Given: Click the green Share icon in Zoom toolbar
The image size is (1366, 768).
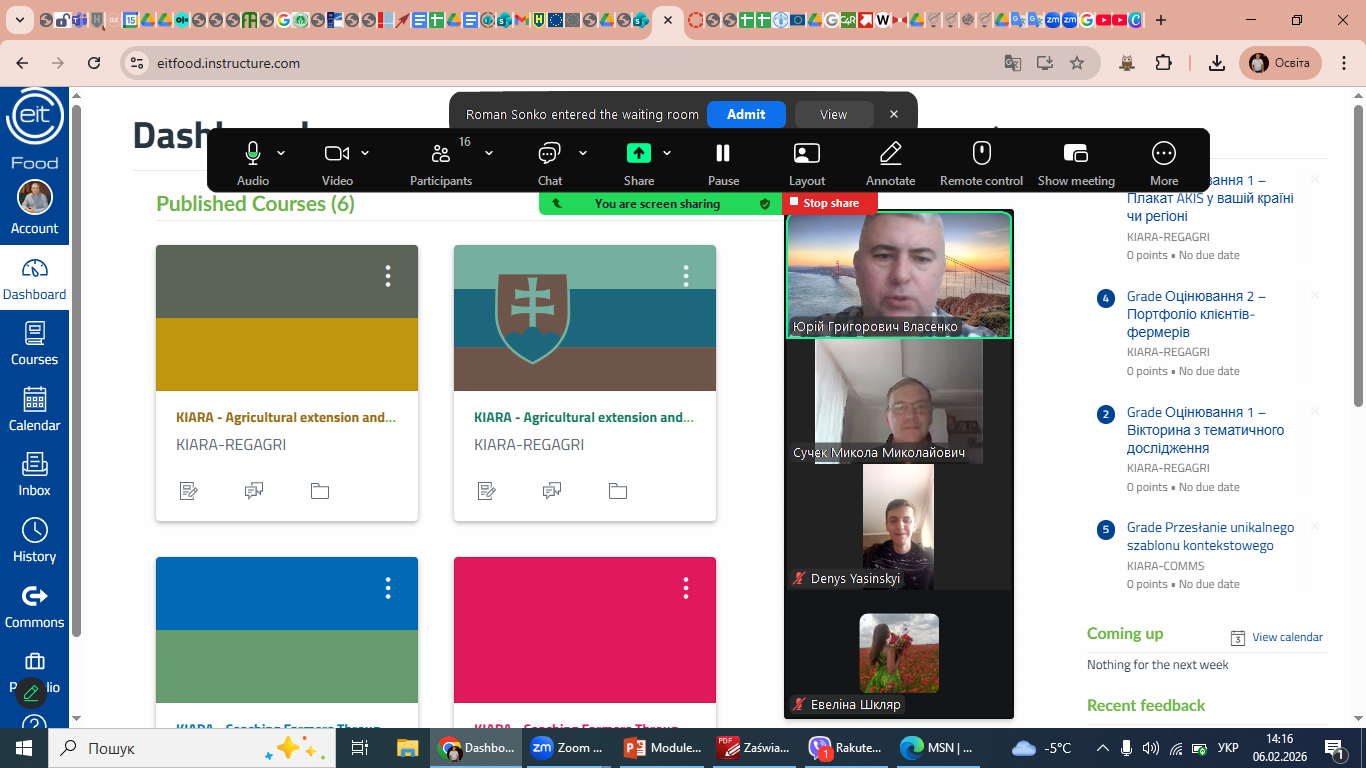Looking at the screenshot, I should [x=638, y=153].
